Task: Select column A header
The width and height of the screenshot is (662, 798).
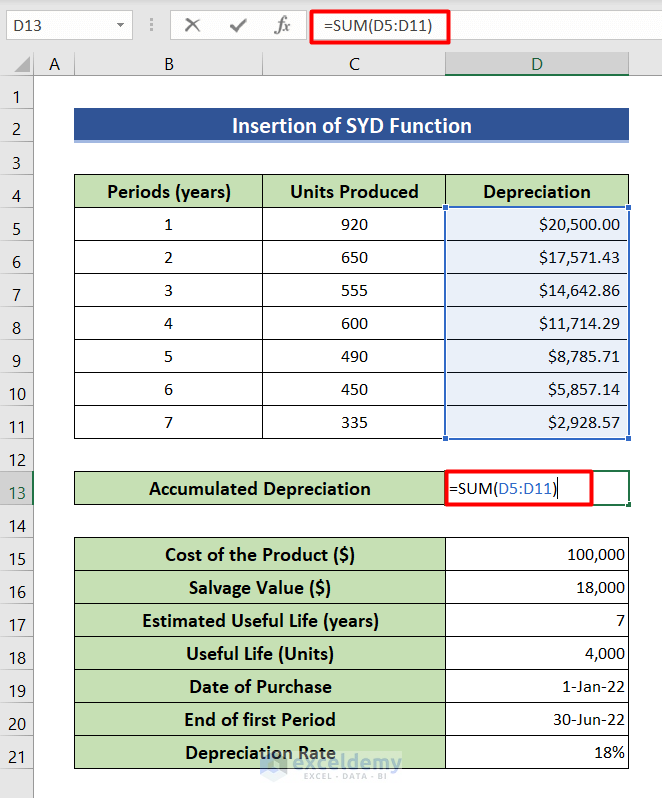Action: [54, 65]
